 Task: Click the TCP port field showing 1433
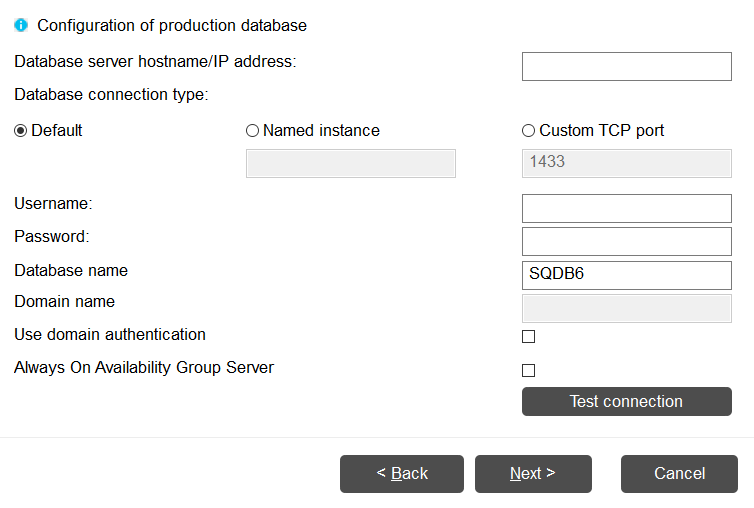click(626, 164)
